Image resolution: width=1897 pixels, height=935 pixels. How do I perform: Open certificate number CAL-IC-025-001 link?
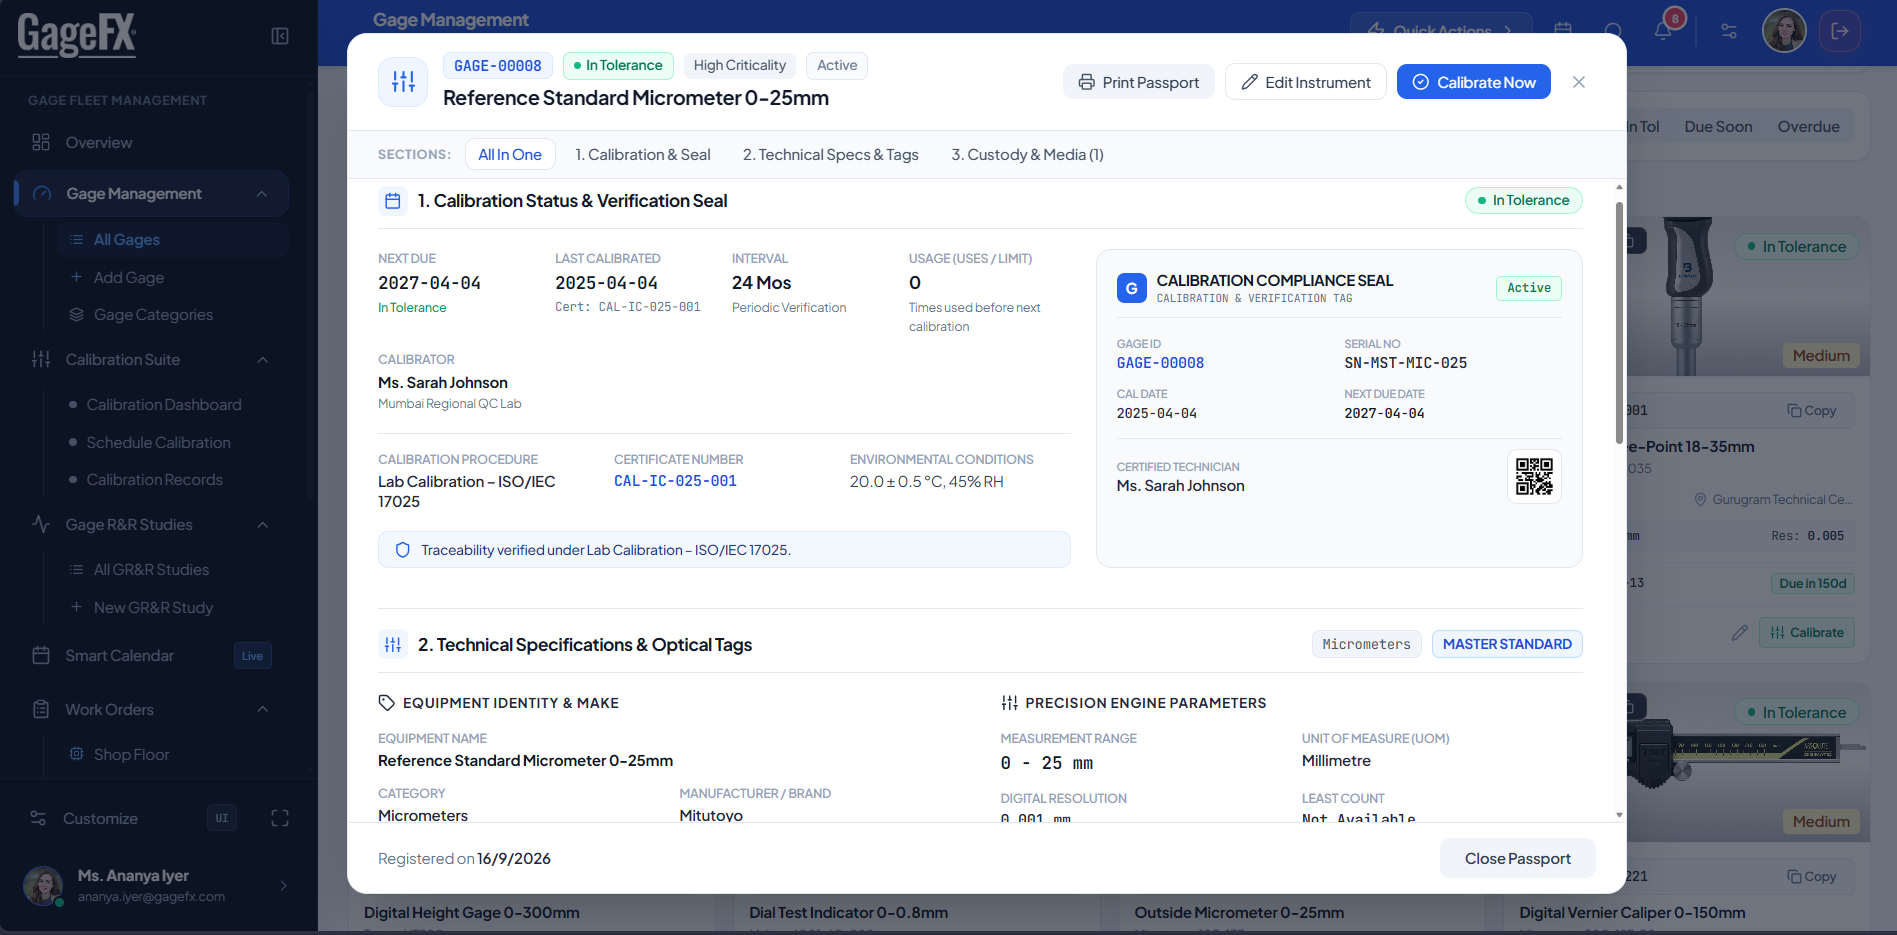pyautogui.click(x=675, y=481)
